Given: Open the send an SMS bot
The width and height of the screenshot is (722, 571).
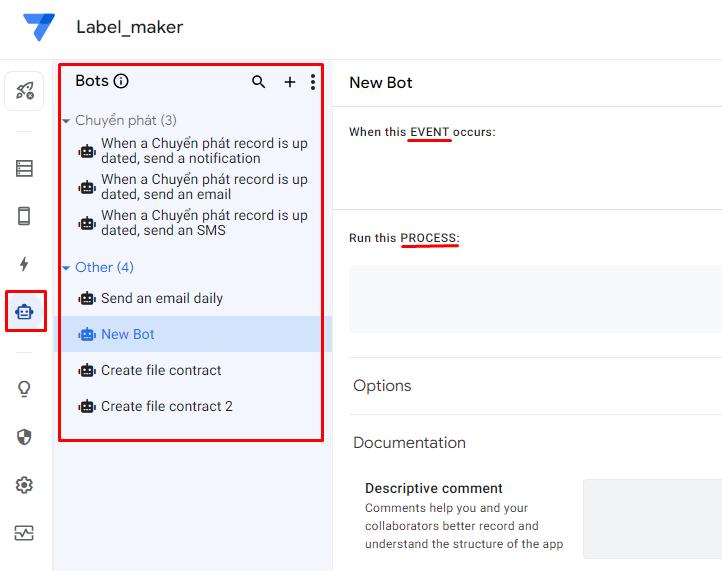Looking at the screenshot, I should tap(204, 222).
